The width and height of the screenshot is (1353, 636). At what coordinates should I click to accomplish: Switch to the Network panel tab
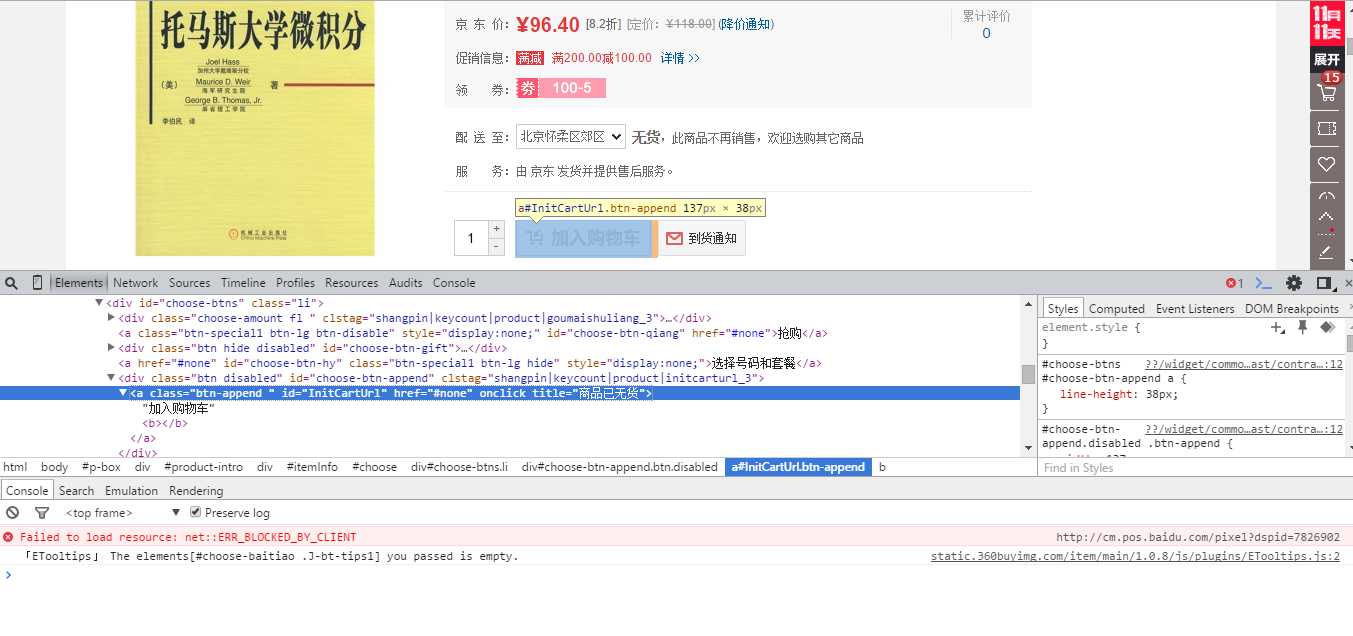tap(135, 283)
